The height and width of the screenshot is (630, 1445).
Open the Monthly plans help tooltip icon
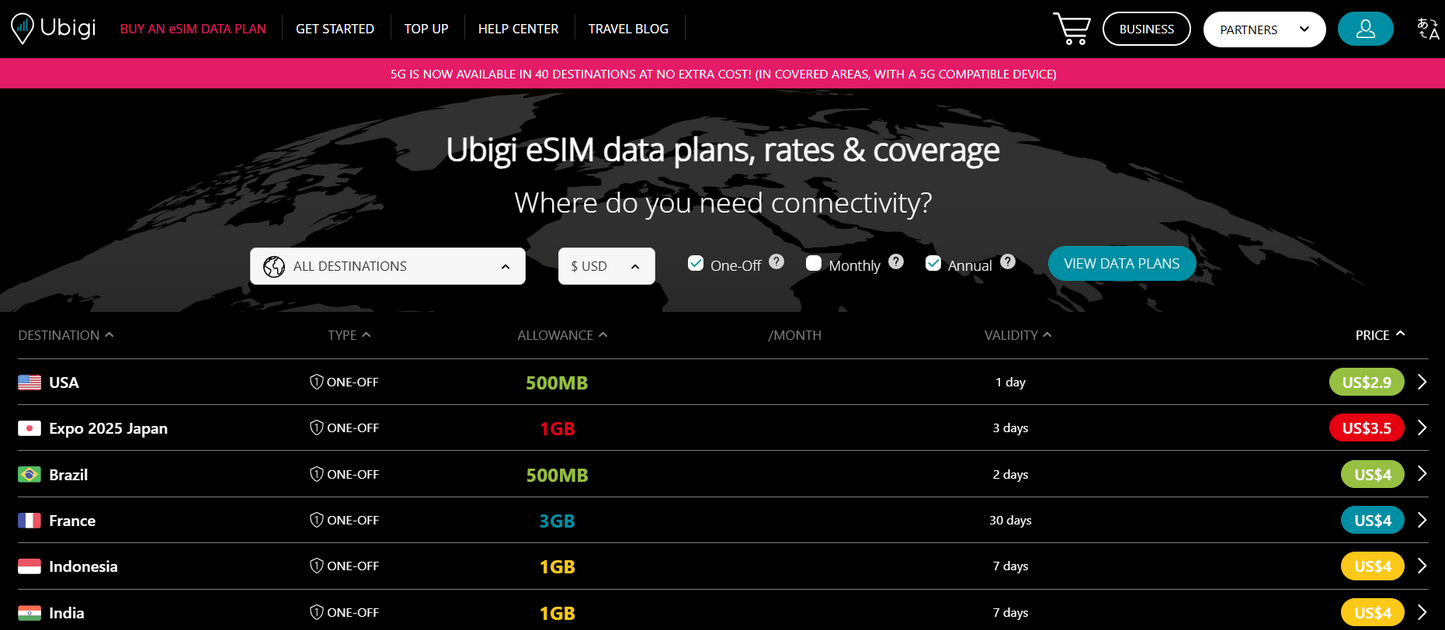pos(896,261)
